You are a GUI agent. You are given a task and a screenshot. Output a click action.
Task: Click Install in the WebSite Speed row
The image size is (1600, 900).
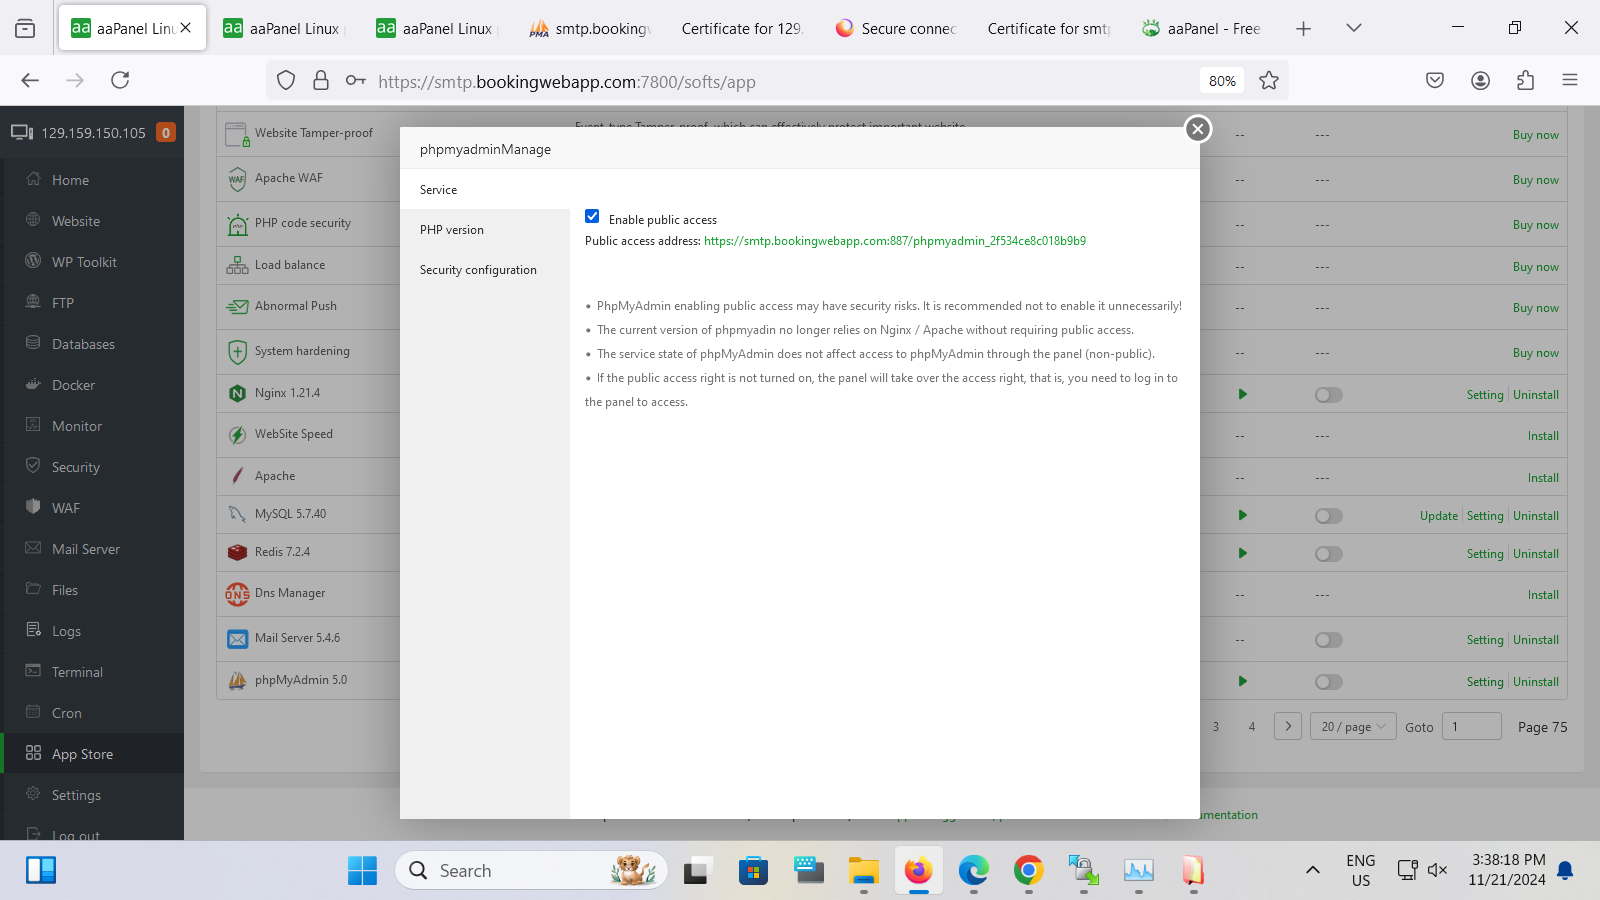[1543, 436]
